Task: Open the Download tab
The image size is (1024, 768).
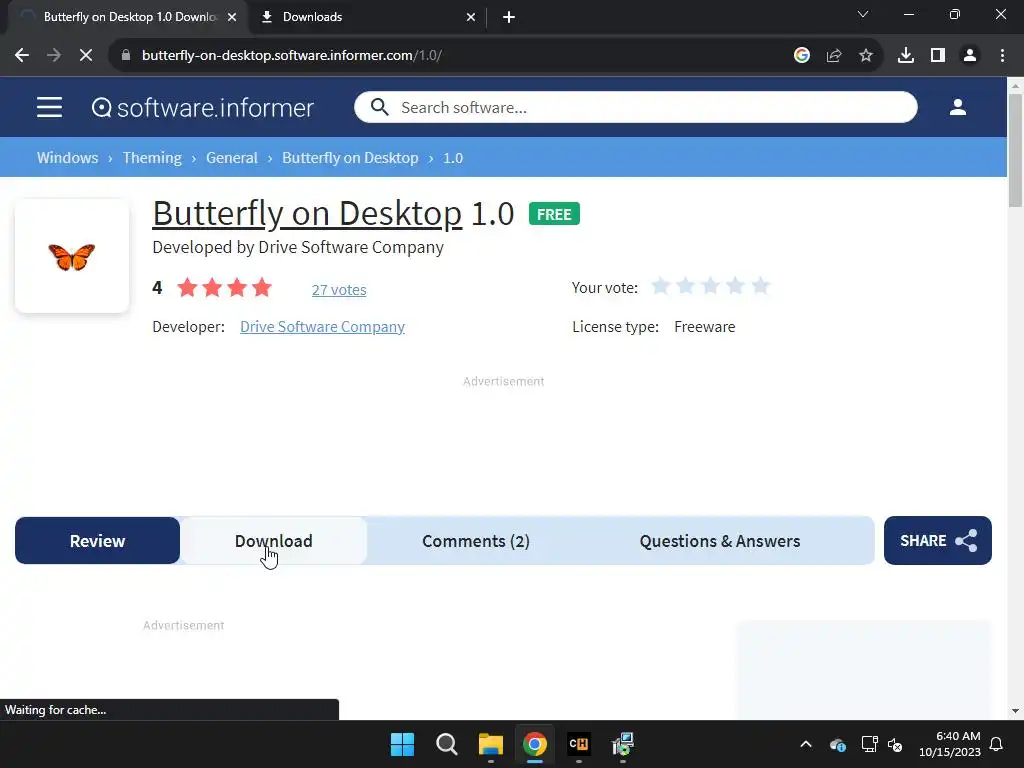Action: [274, 541]
